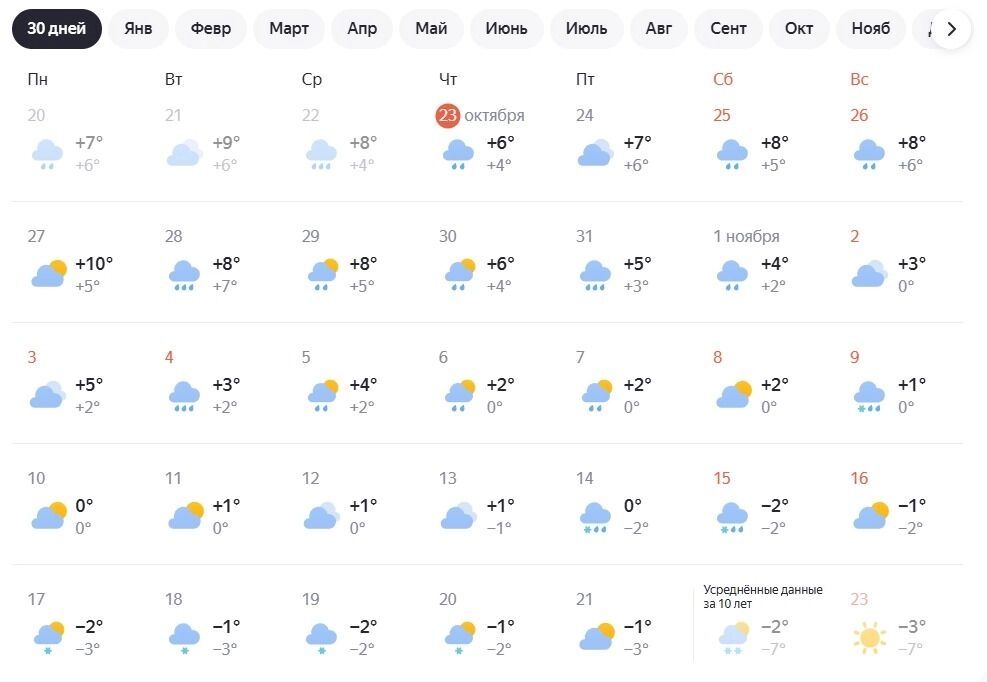This screenshot has width=987, height=682.
Task: Click the snow and rain icon for day 9
Action: (x=869, y=395)
